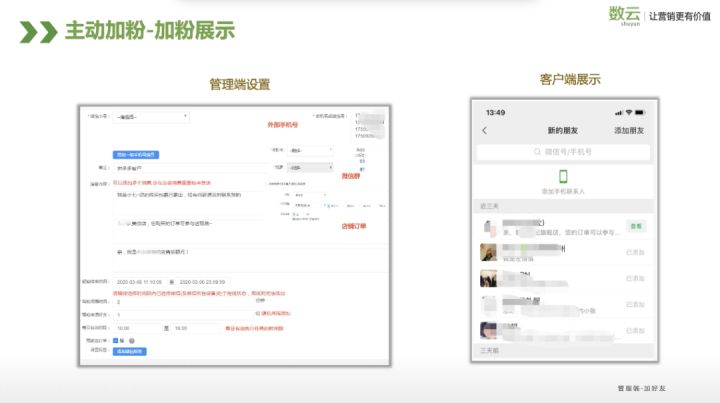The height and width of the screenshot is (403, 720).
Task: Click the green double-arrow icon before the slide title
Action: [x=39, y=32]
